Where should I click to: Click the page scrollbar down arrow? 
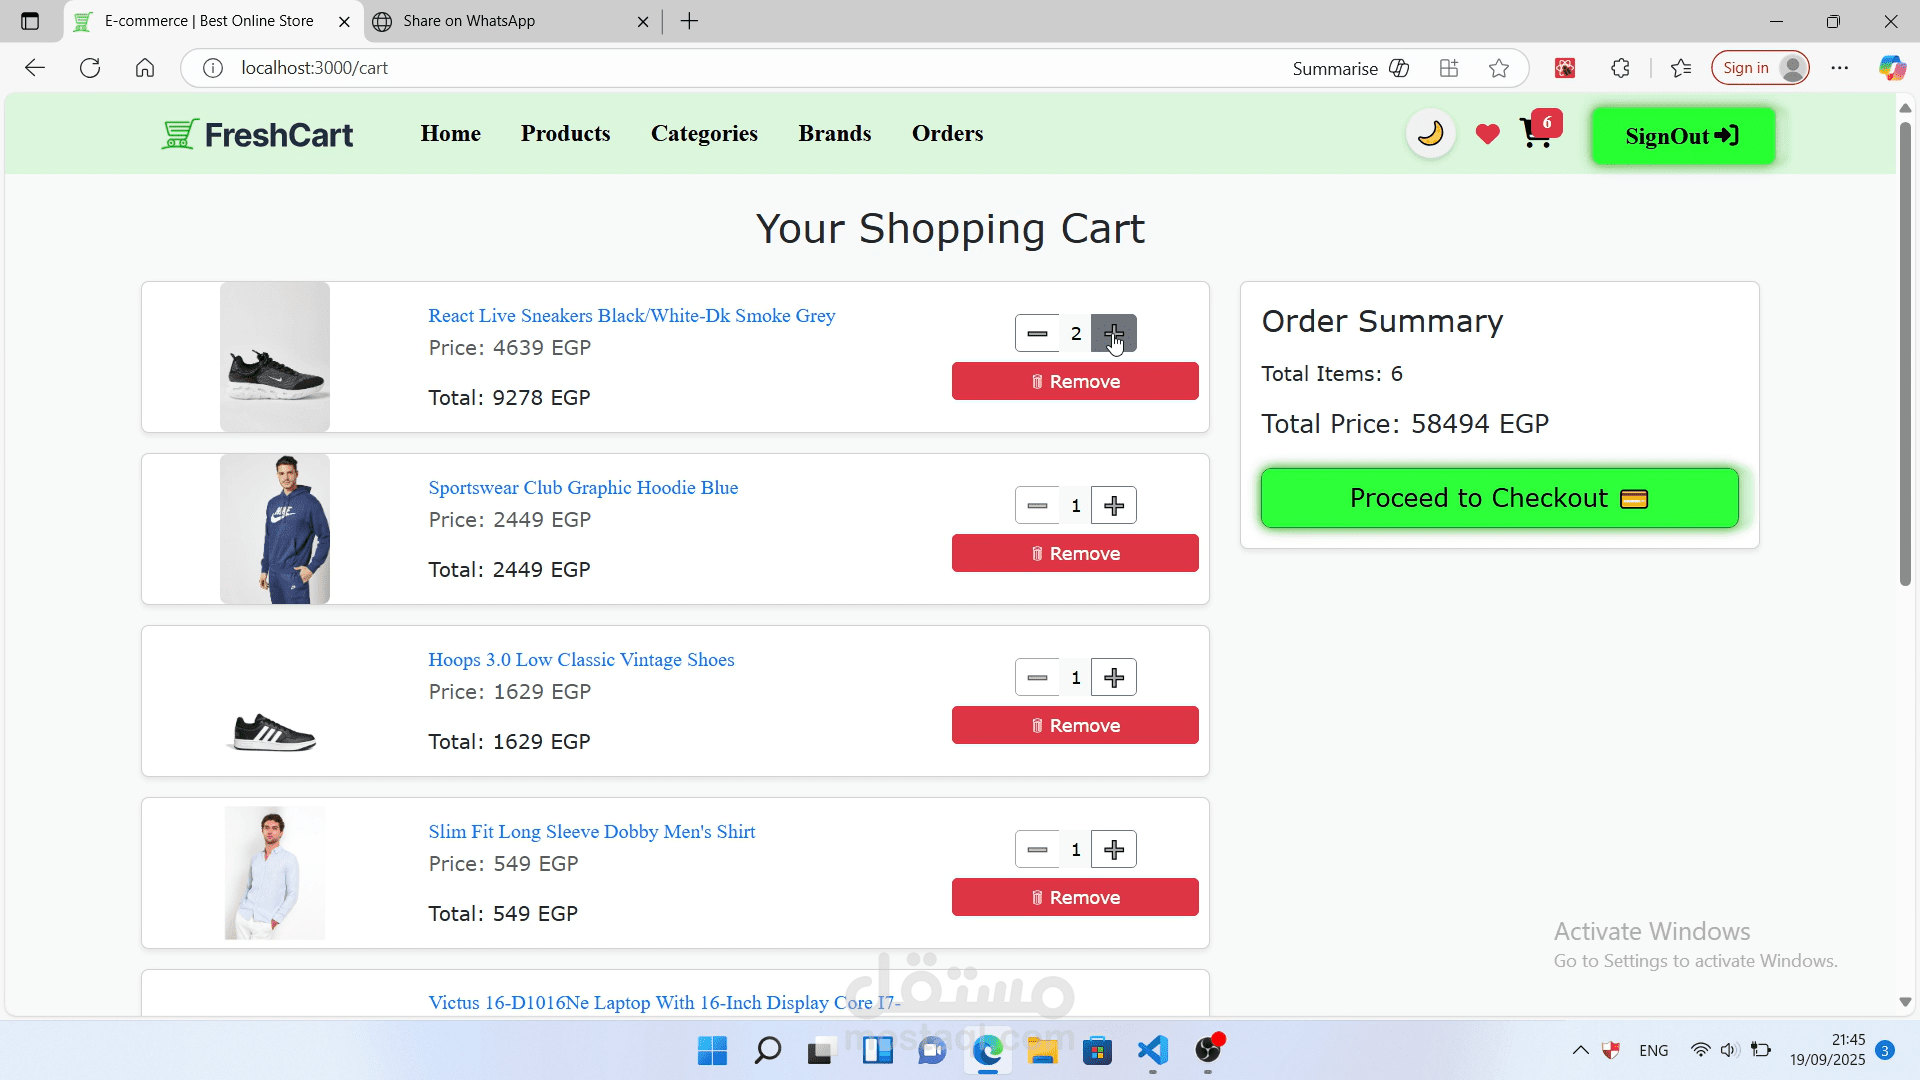(1905, 1002)
